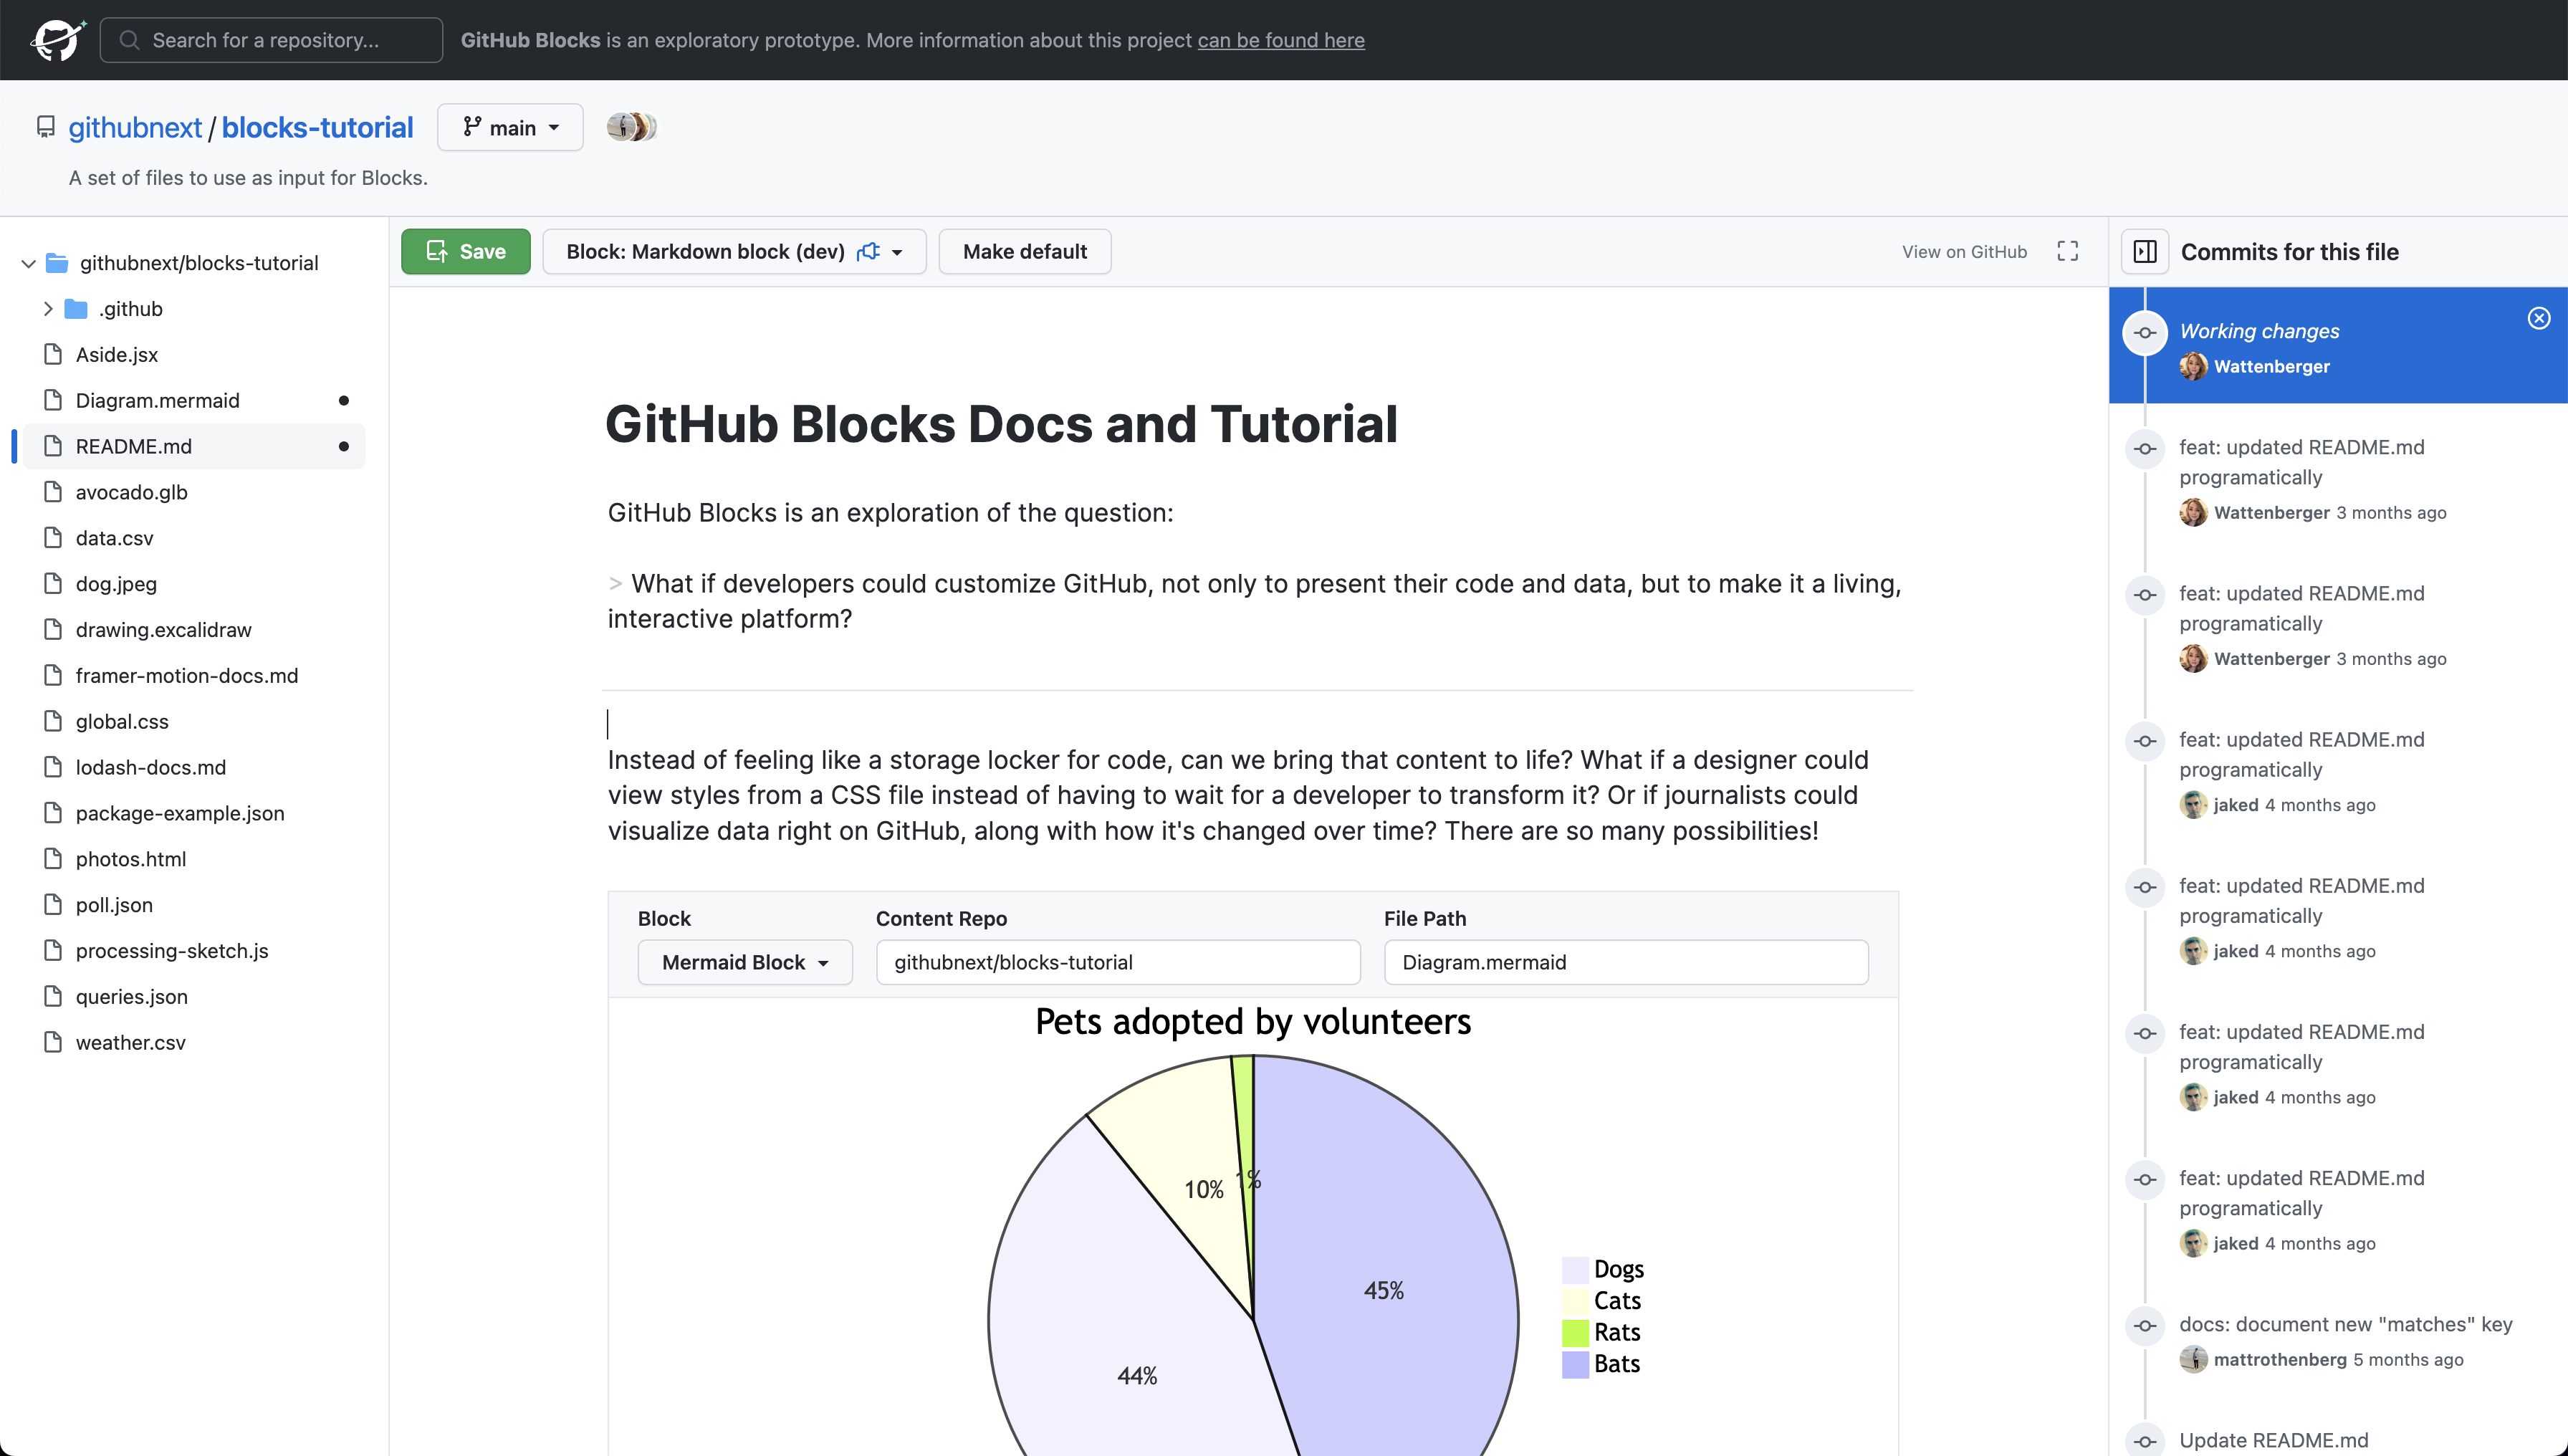Click the contributor avatars next to main
2568x1456 pixels.
click(632, 127)
